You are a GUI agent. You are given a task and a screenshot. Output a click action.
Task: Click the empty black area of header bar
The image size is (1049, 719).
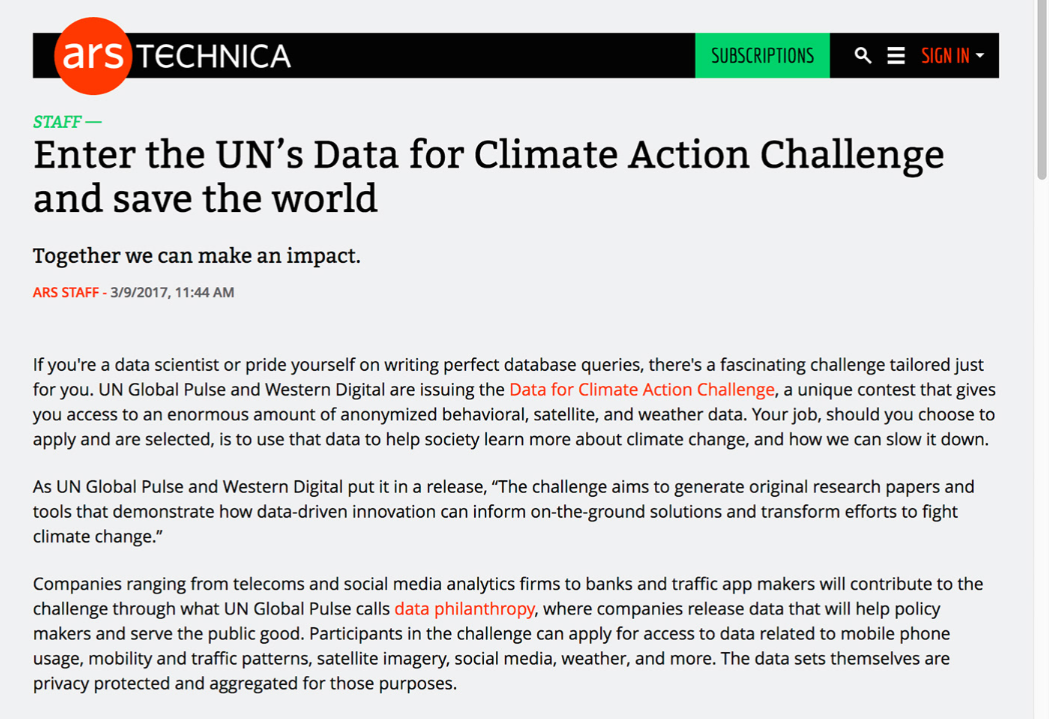coord(490,56)
